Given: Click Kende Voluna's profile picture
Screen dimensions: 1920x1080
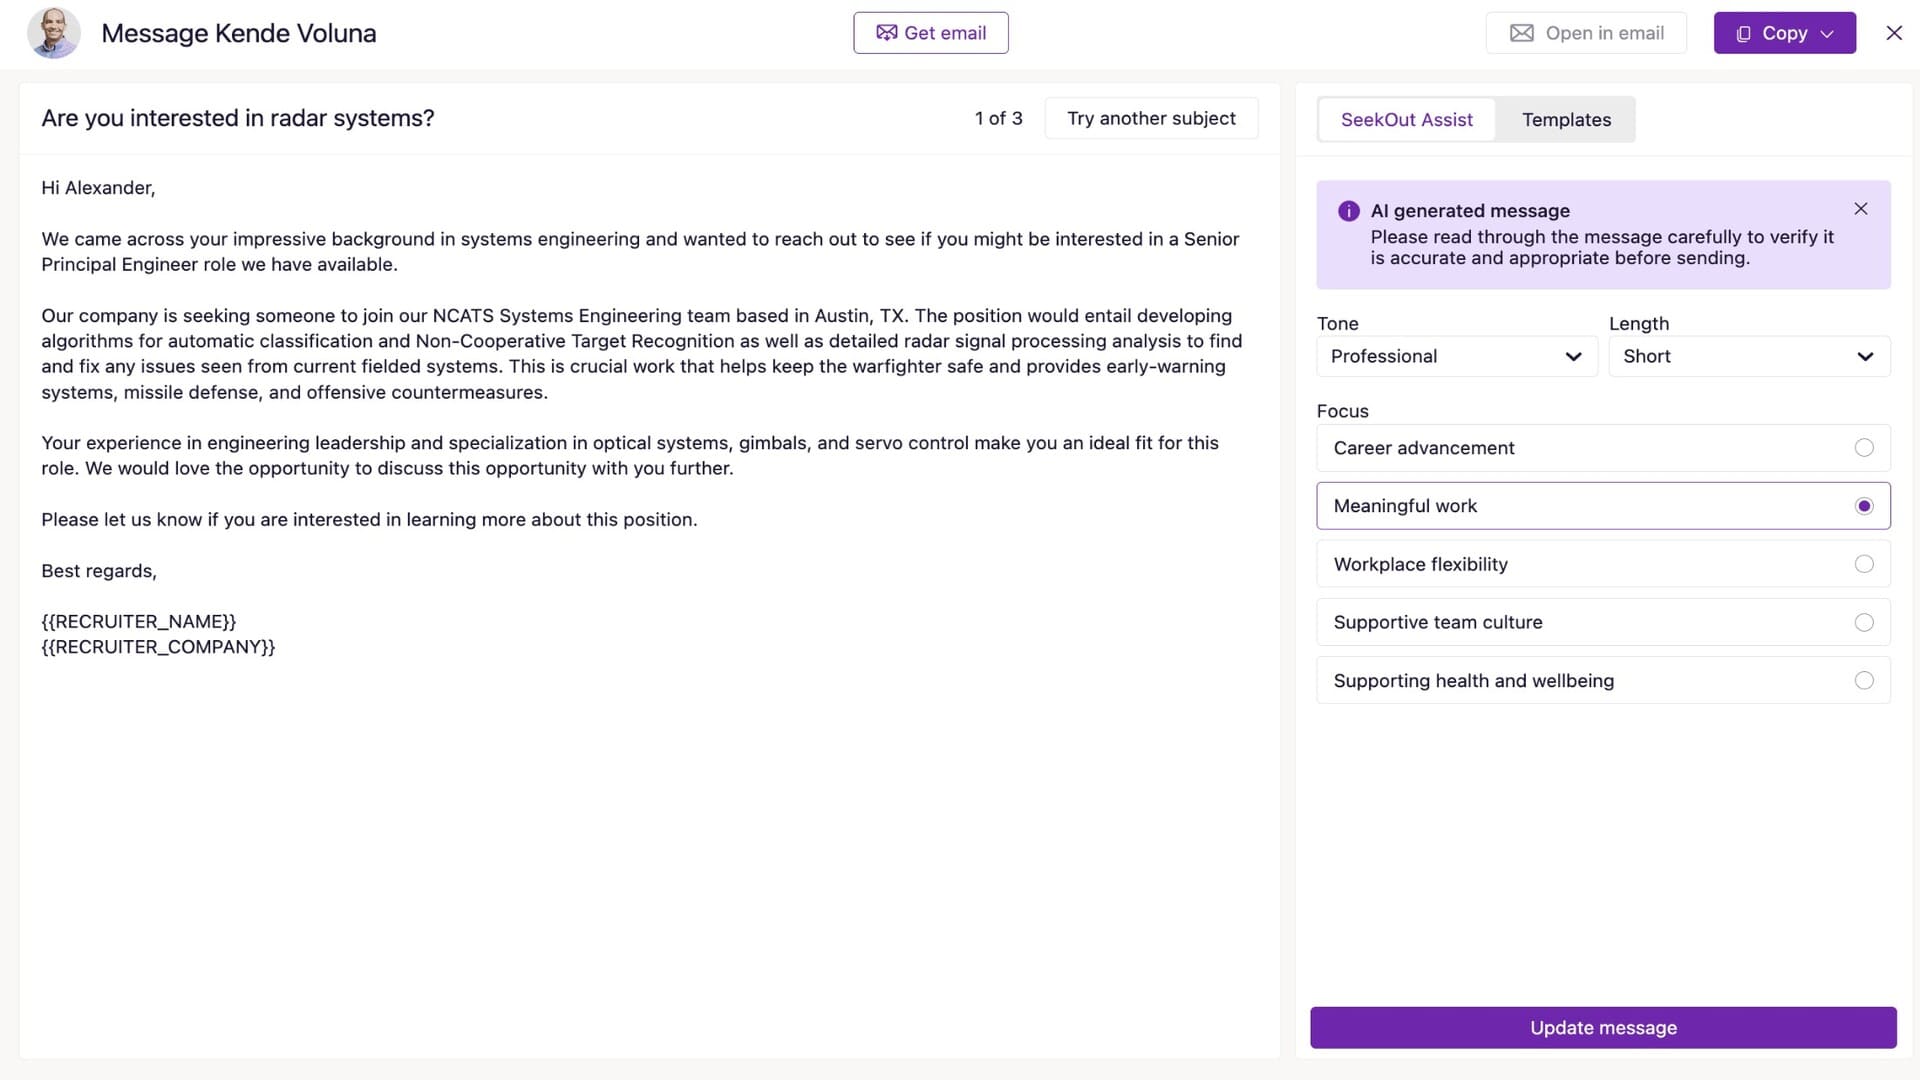Looking at the screenshot, I should click(54, 32).
